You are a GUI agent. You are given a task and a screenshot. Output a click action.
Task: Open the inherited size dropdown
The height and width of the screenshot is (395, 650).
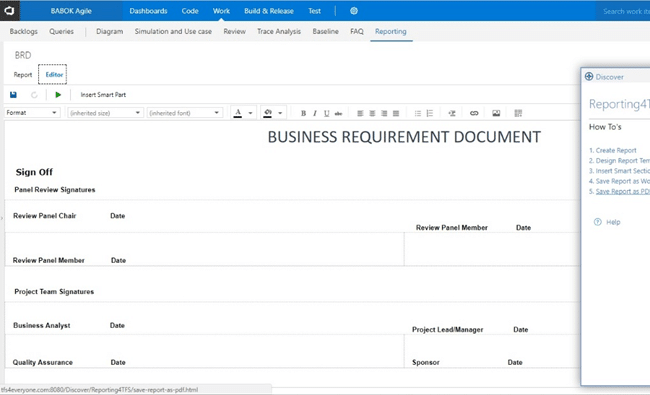tap(105, 113)
